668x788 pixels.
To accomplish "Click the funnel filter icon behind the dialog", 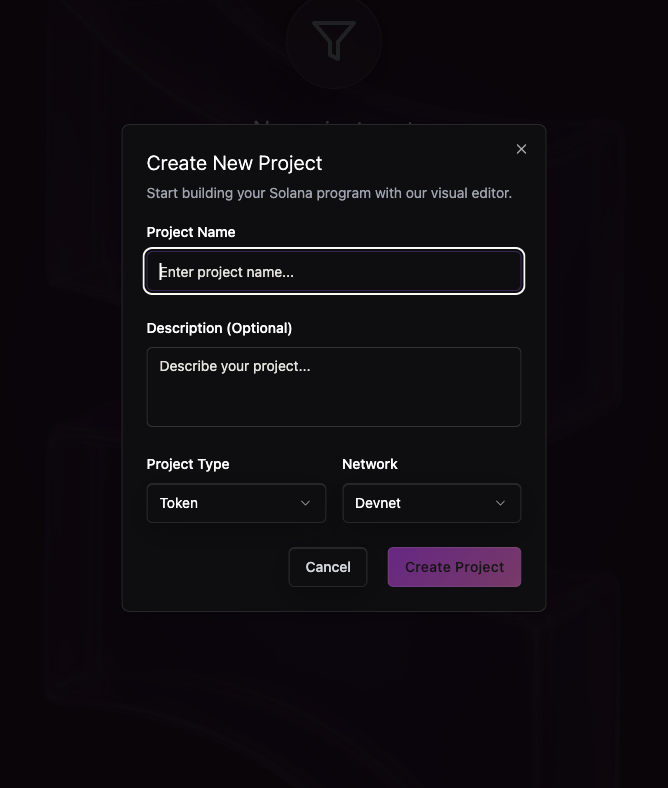I will 334,41.
